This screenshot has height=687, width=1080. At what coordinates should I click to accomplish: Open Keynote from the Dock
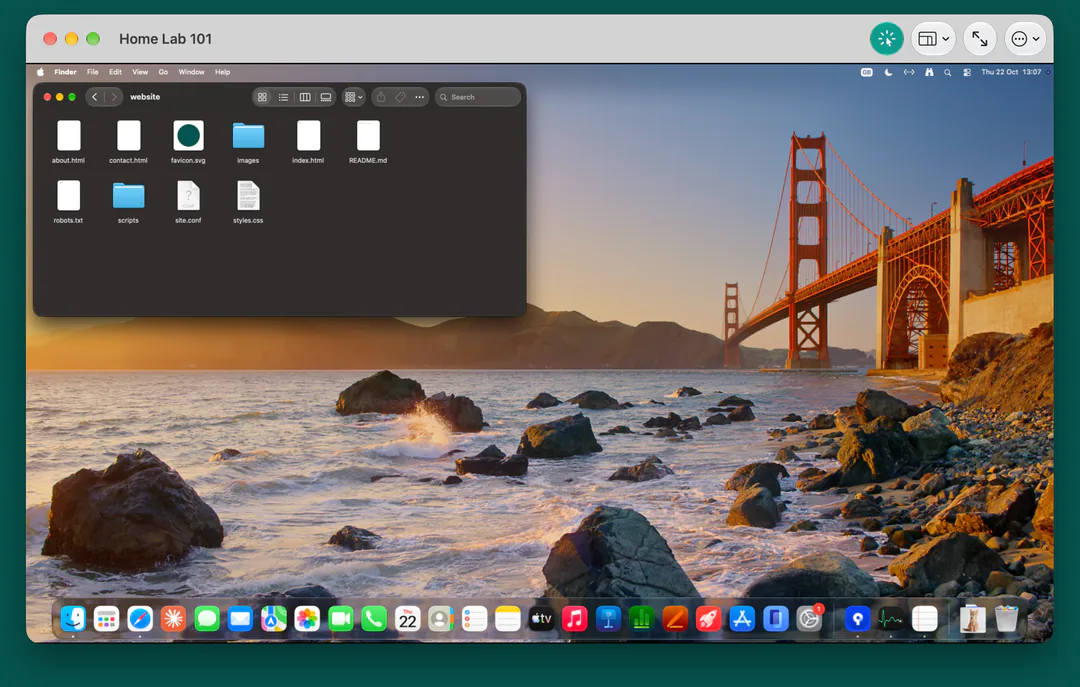pyautogui.click(x=608, y=619)
